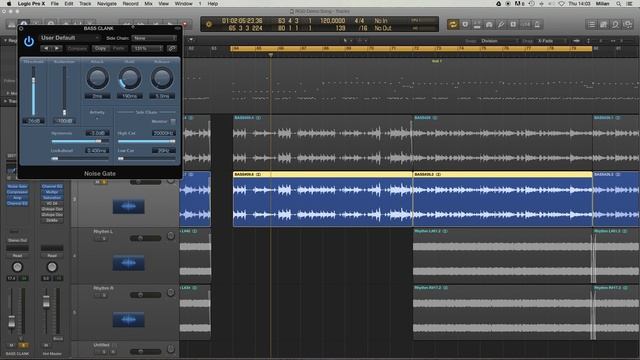
Task: Open BASS CLANK automation mode Read menu
Action: [17, 256]
